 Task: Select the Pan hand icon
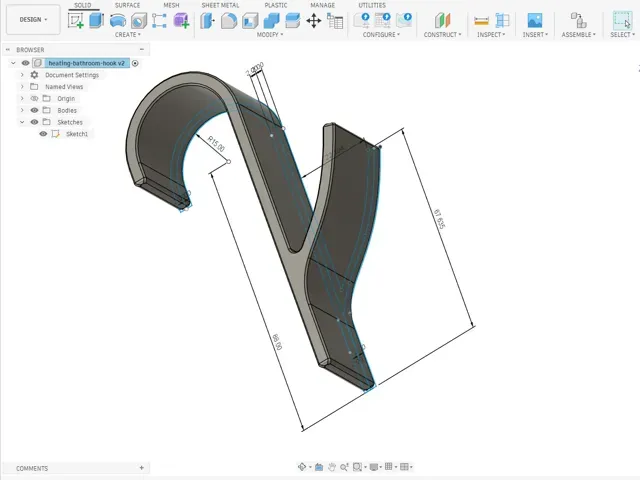(x=332, y=467)
